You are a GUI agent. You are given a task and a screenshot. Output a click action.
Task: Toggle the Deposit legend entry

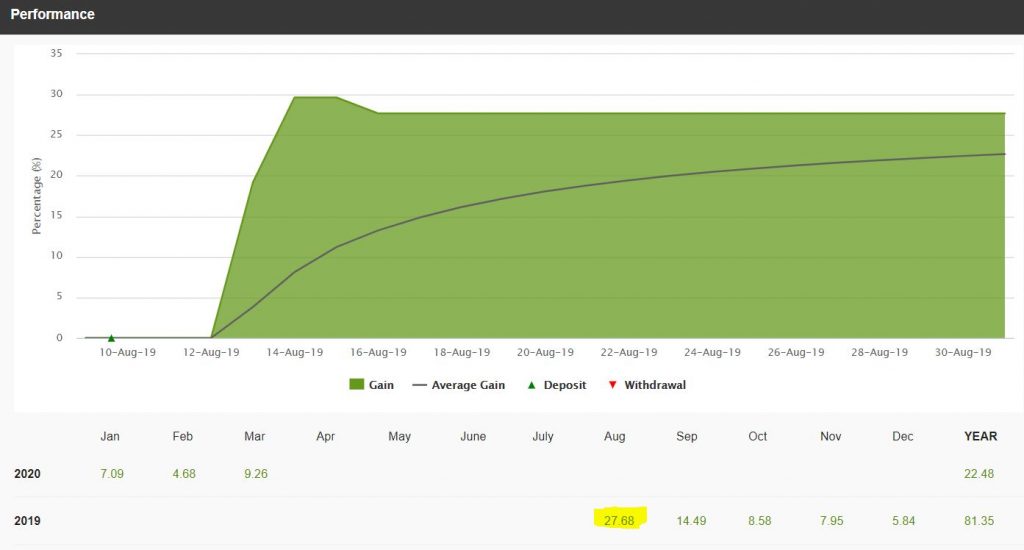(556, 385)
